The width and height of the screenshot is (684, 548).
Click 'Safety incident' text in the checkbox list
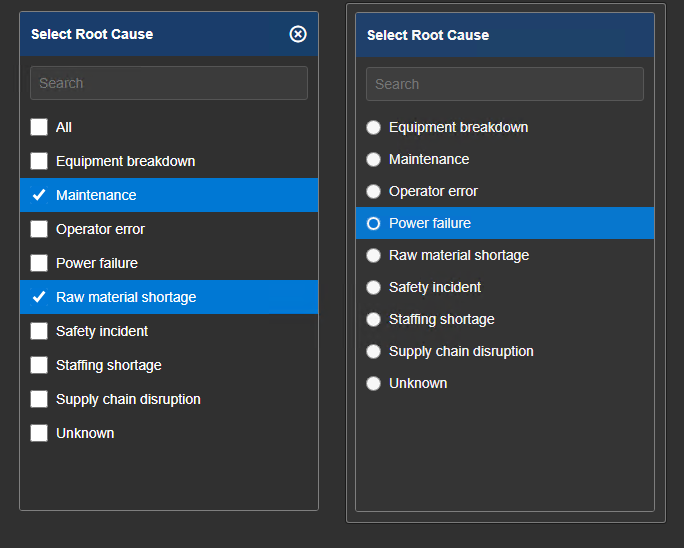pos(102,331)
